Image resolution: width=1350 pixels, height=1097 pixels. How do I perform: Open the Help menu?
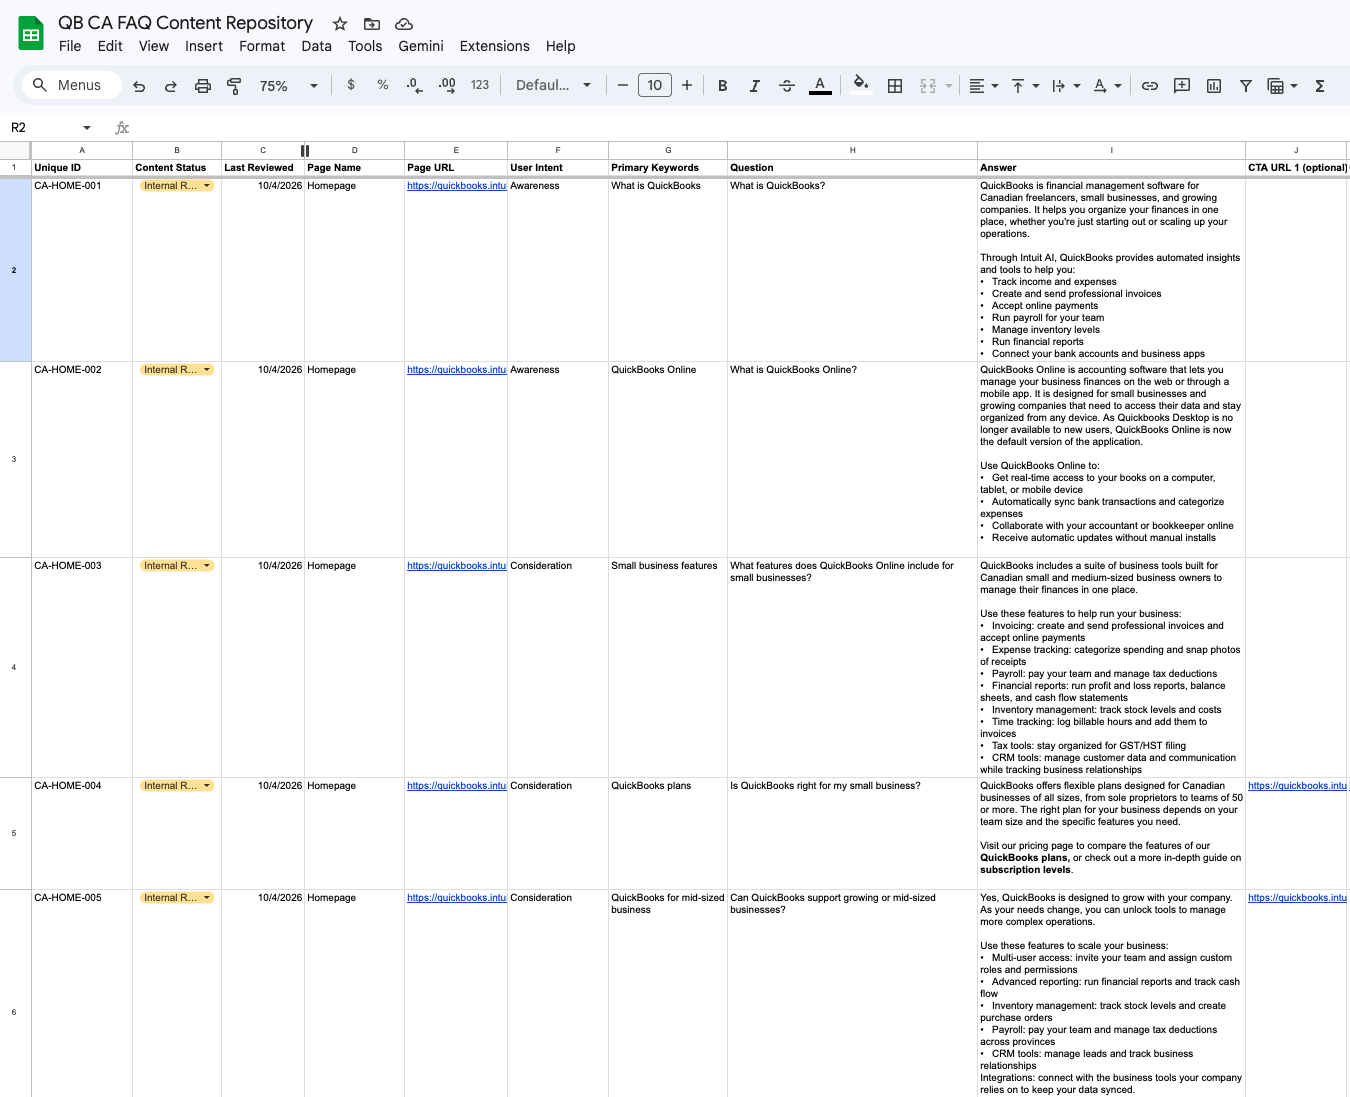point(561,46)
